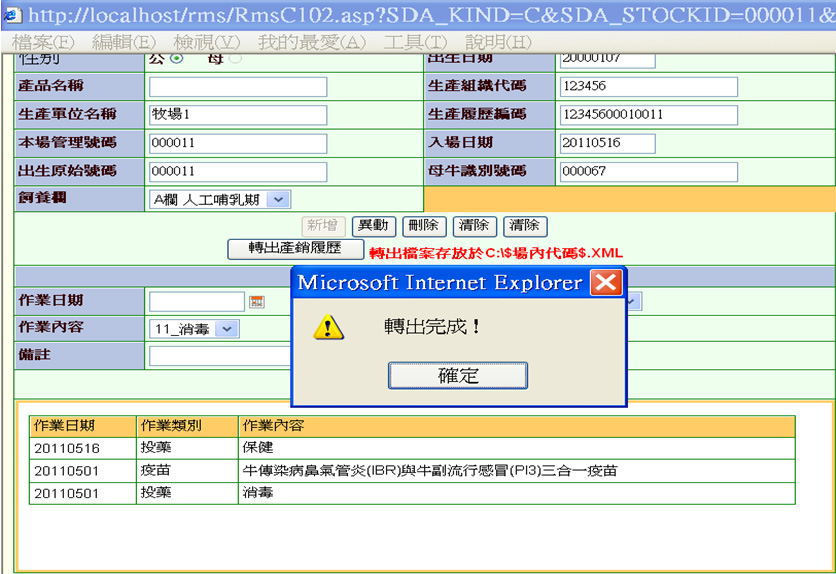Viewport: 836px width, 574px height.
Task: Click the Internet Explorer page icon in title bar
Action: (x=13, y=15)
